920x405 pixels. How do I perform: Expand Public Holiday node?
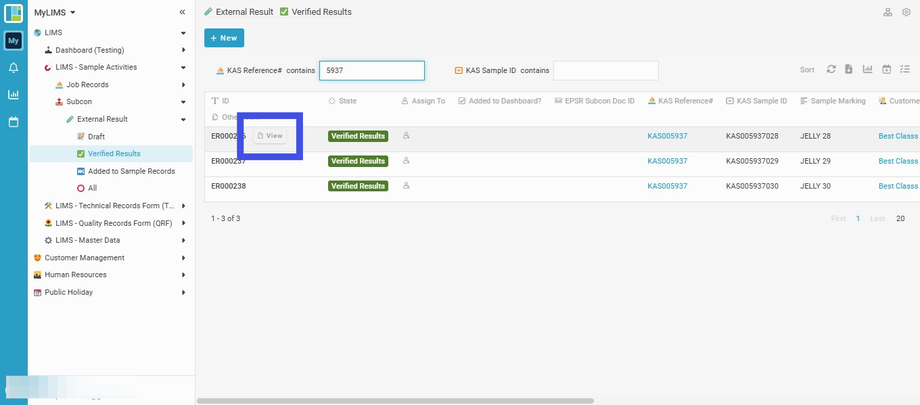coord(184,292)
